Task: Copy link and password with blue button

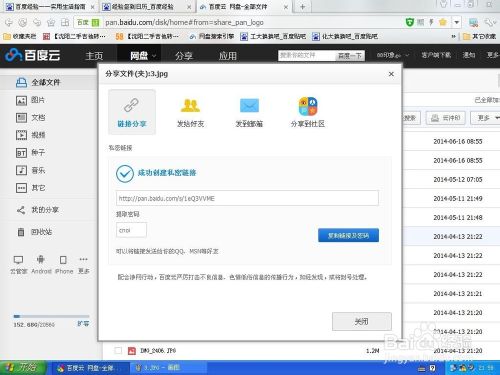Action: [348, 235]
